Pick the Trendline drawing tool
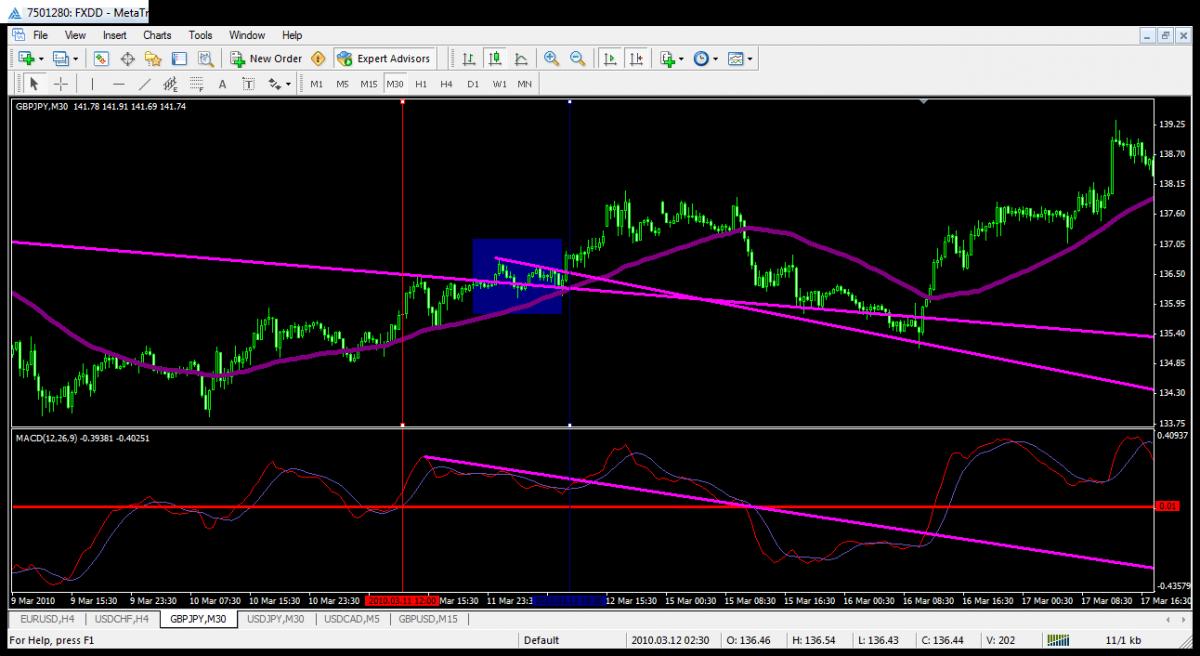Image resolution: width=1200 pixels, height=656 pixels. click(x=144, y=84)
